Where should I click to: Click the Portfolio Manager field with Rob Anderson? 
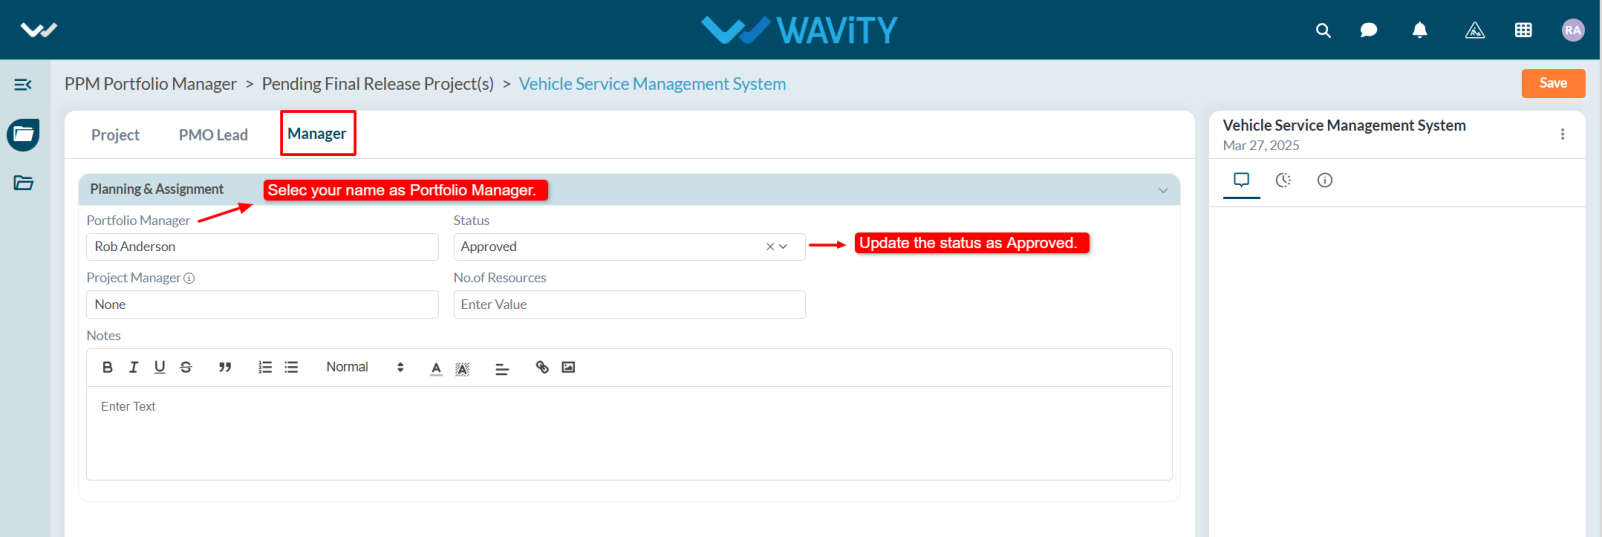click(262, 247)
